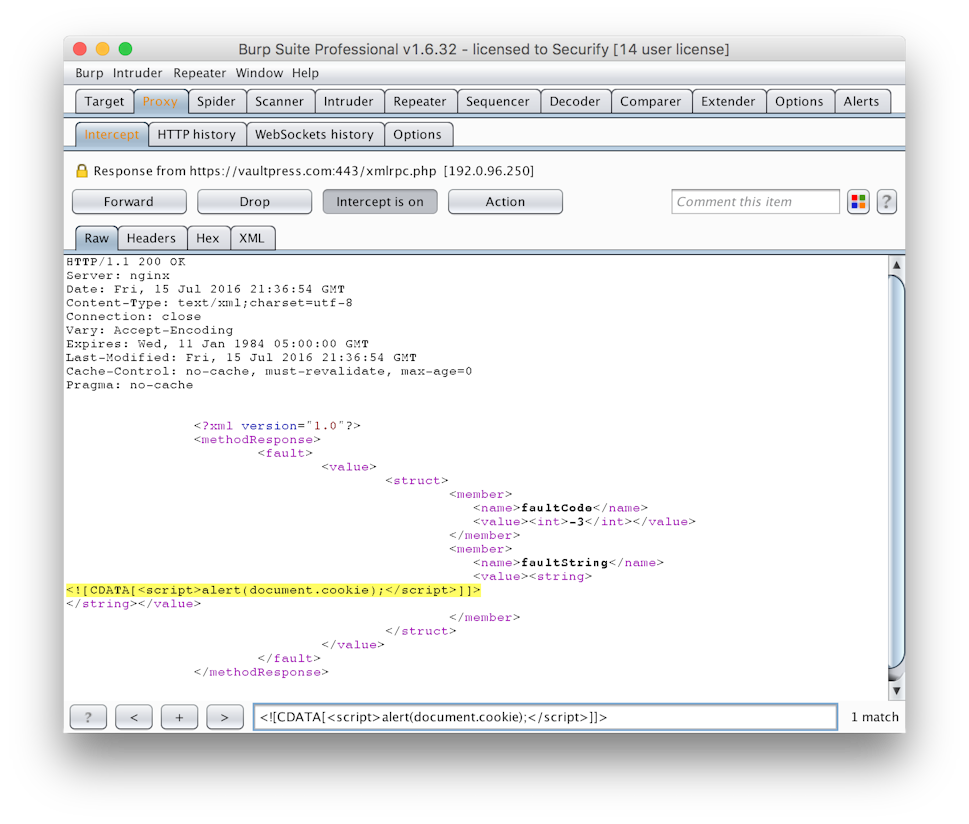Image resolution: width=969 pixels, height=824 pixels.
Task: Click the HTTP/1.1 200 OK line
Action: pos(126,262)
